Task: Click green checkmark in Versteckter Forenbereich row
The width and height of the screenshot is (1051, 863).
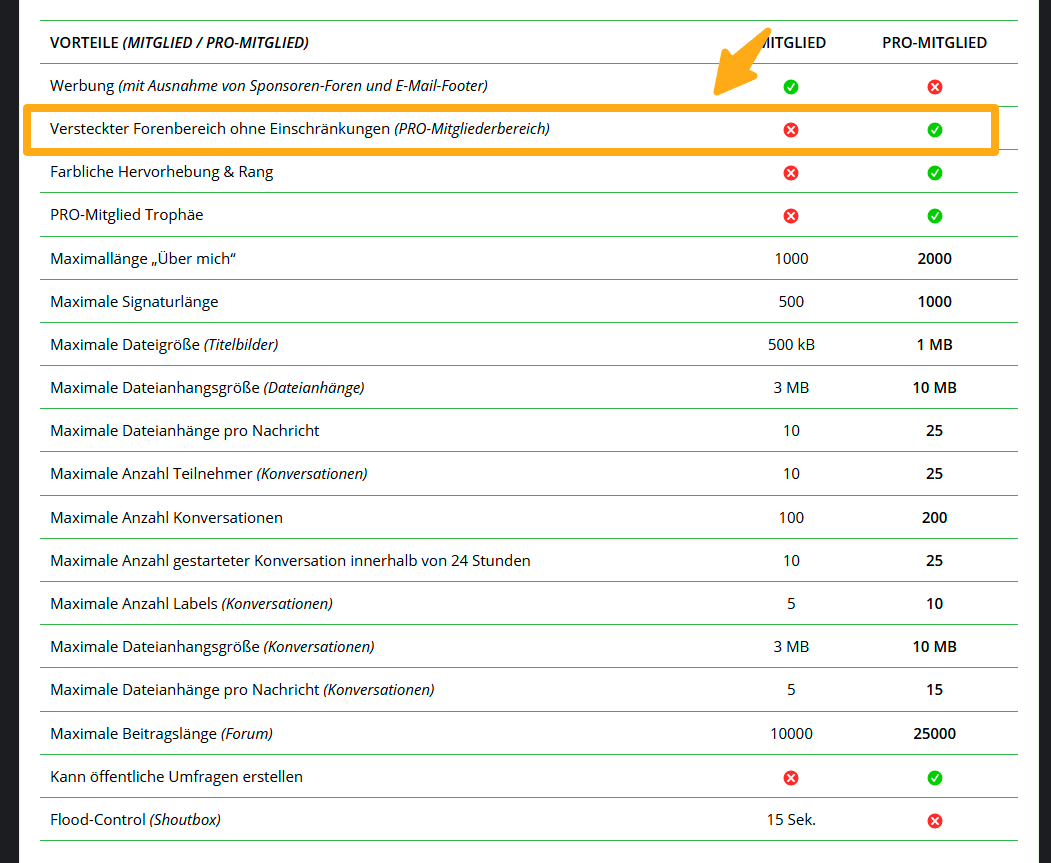Action: click(x=935, y=130)
